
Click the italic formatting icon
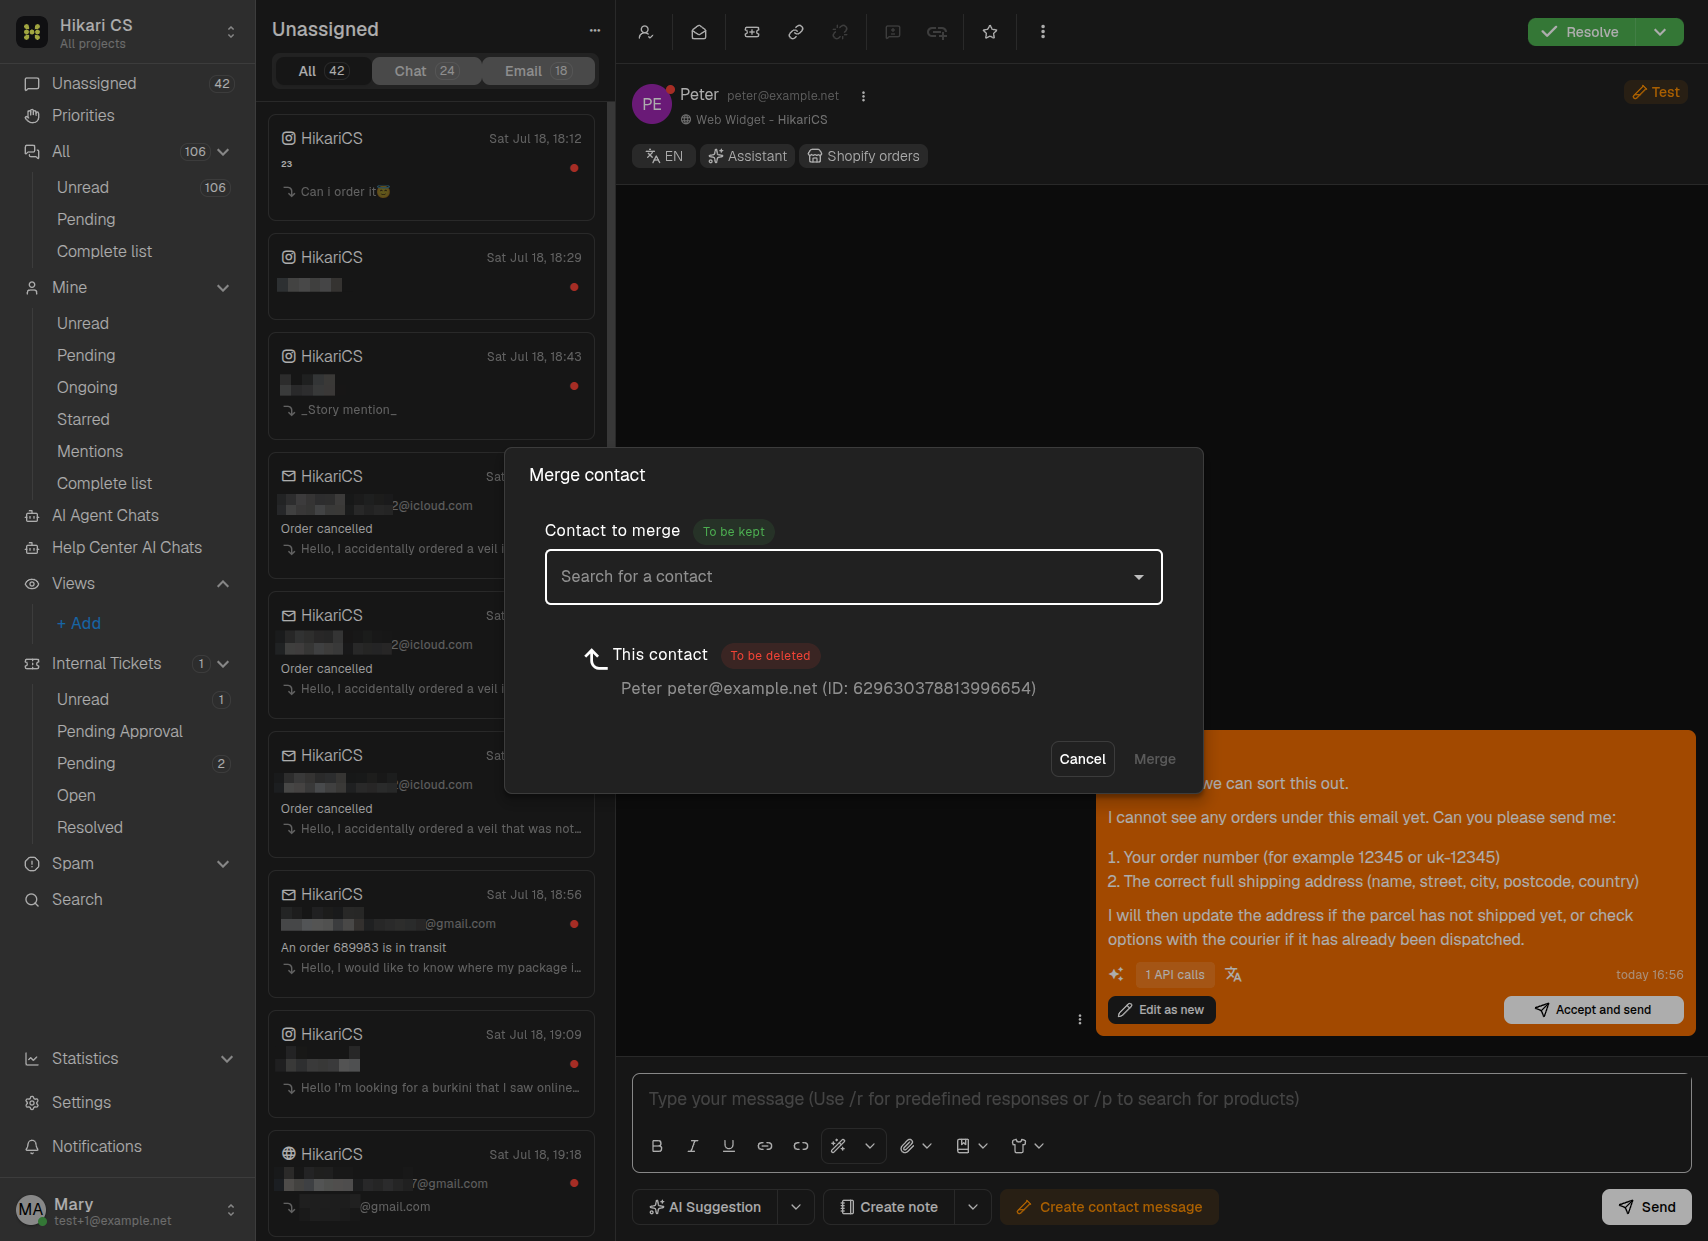coord(693,1146)
